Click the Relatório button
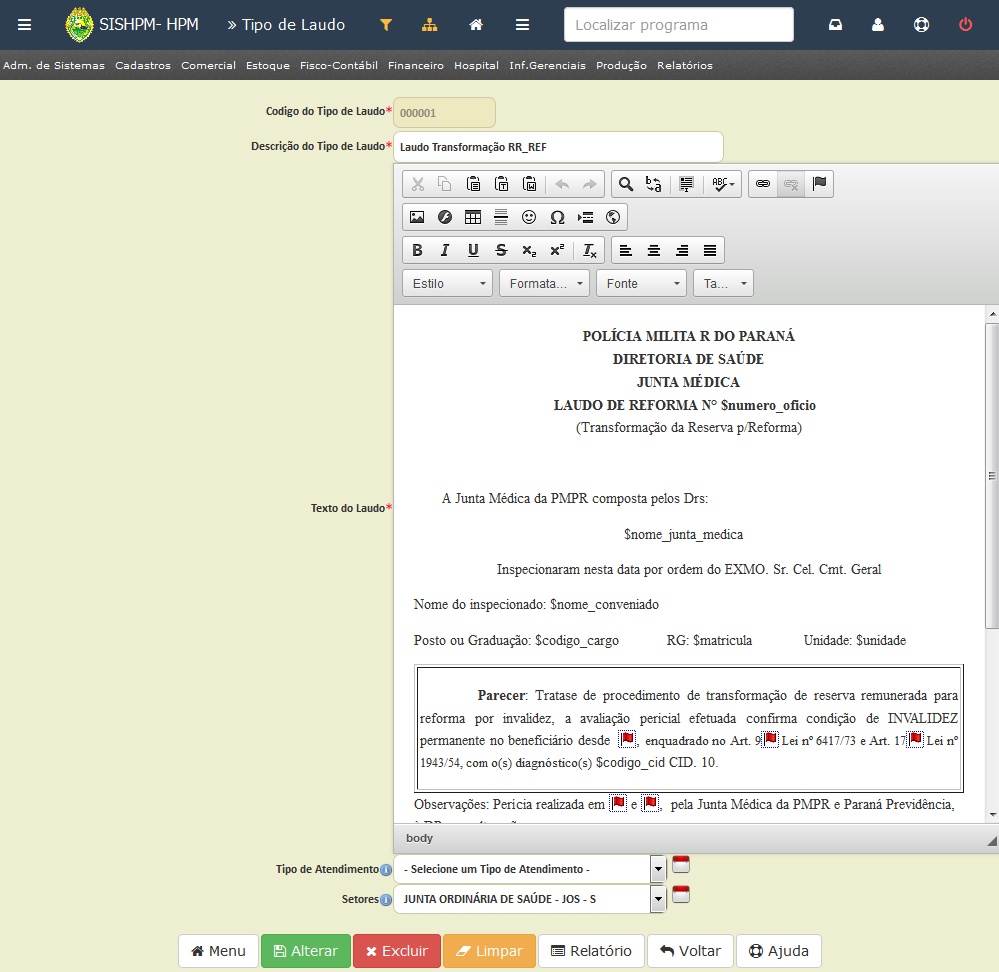 pos(591,950)
